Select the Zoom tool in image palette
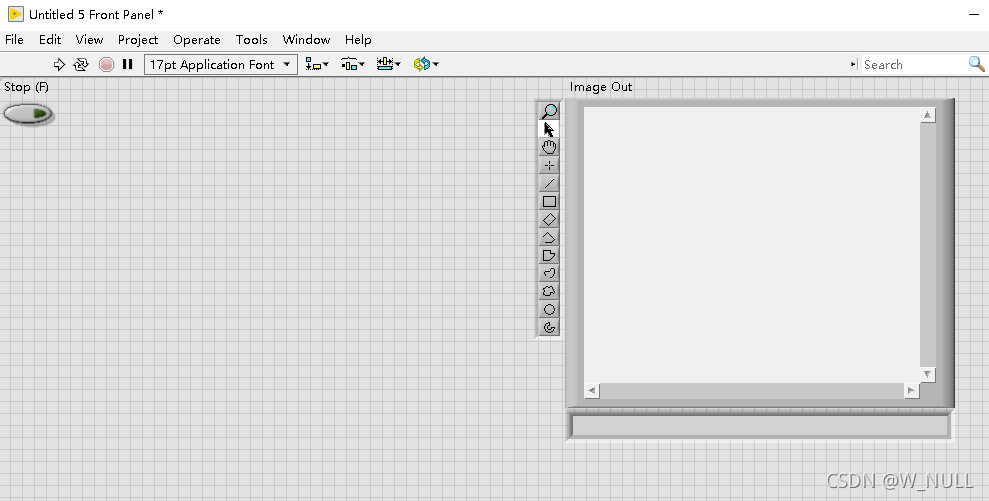 coord(549,111)
